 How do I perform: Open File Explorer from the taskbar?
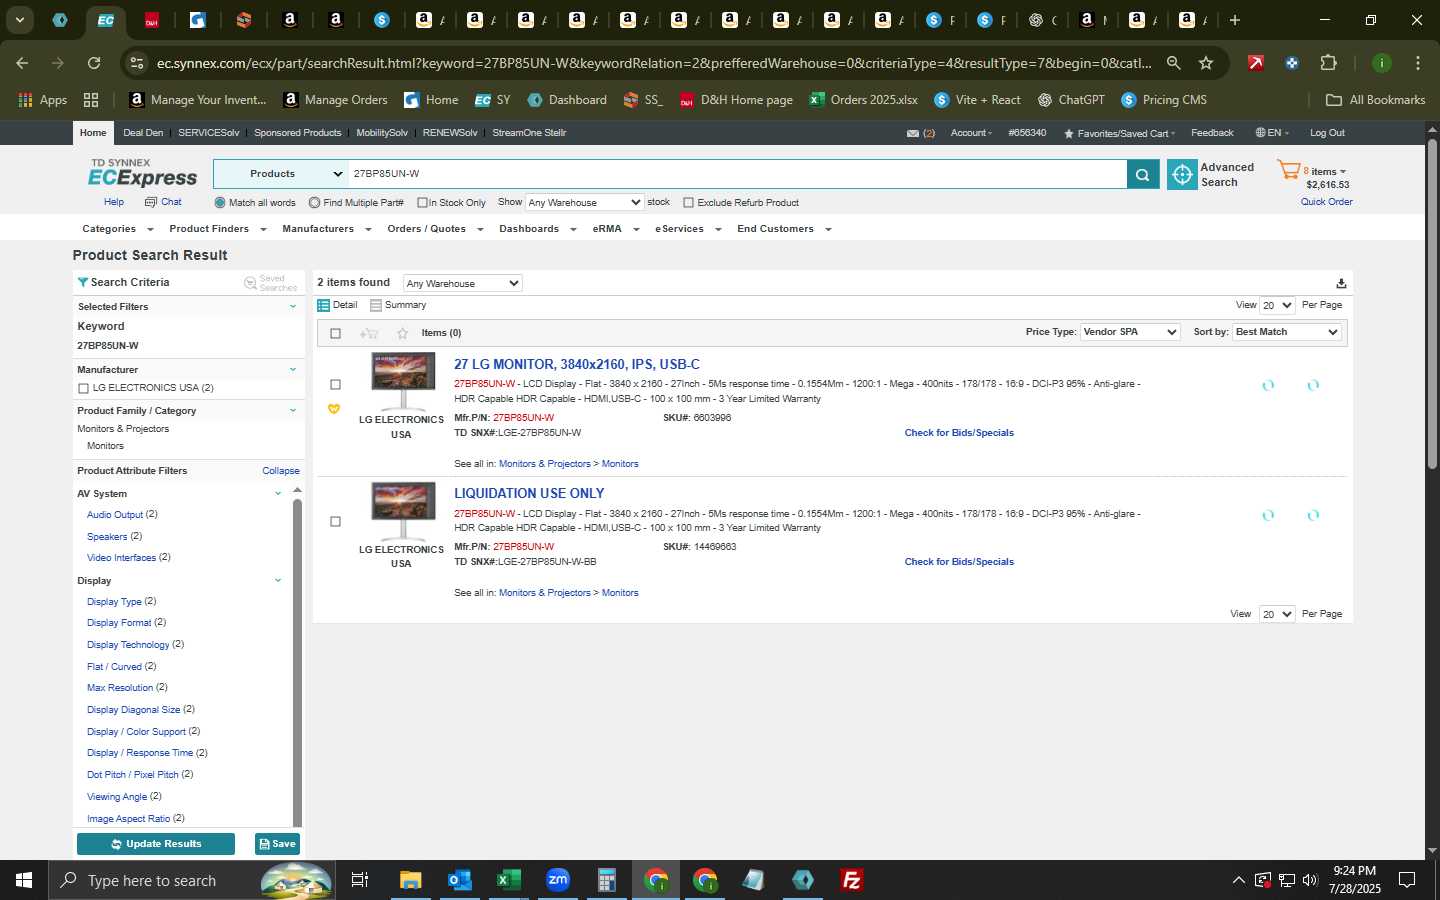tap(410, 880)
